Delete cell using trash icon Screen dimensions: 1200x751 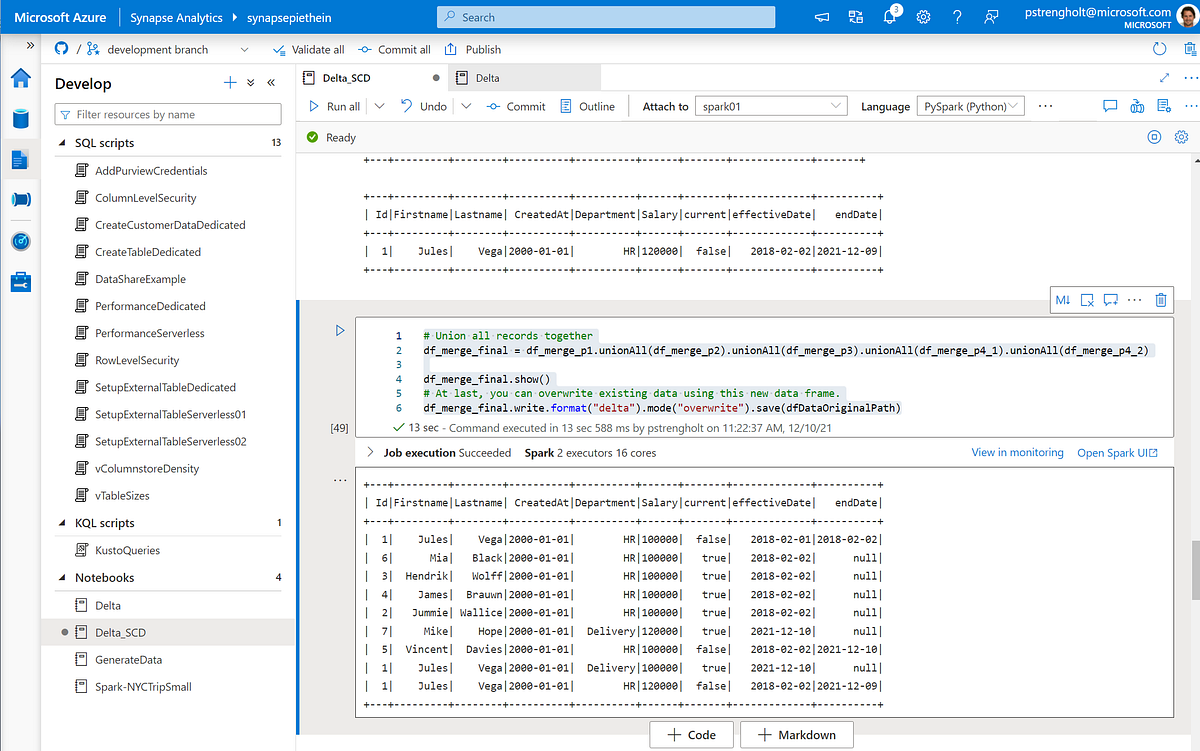coord(1160,299)
